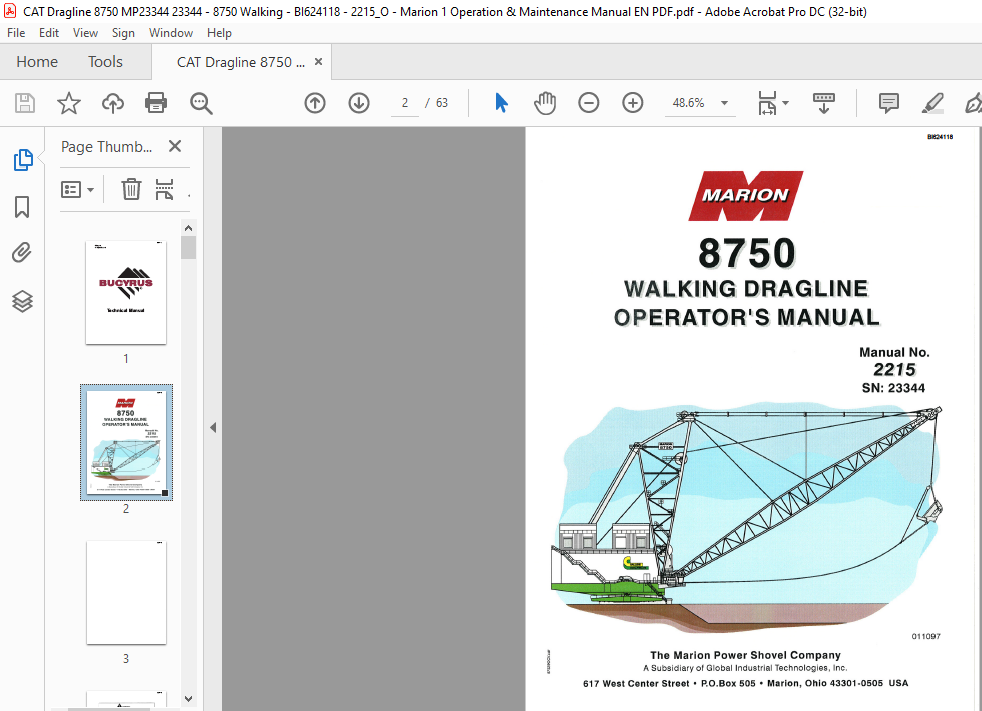Viewport: 982px width, 711px height.
Task: Activate the Hand pan tool
Action: click(545, 103)
